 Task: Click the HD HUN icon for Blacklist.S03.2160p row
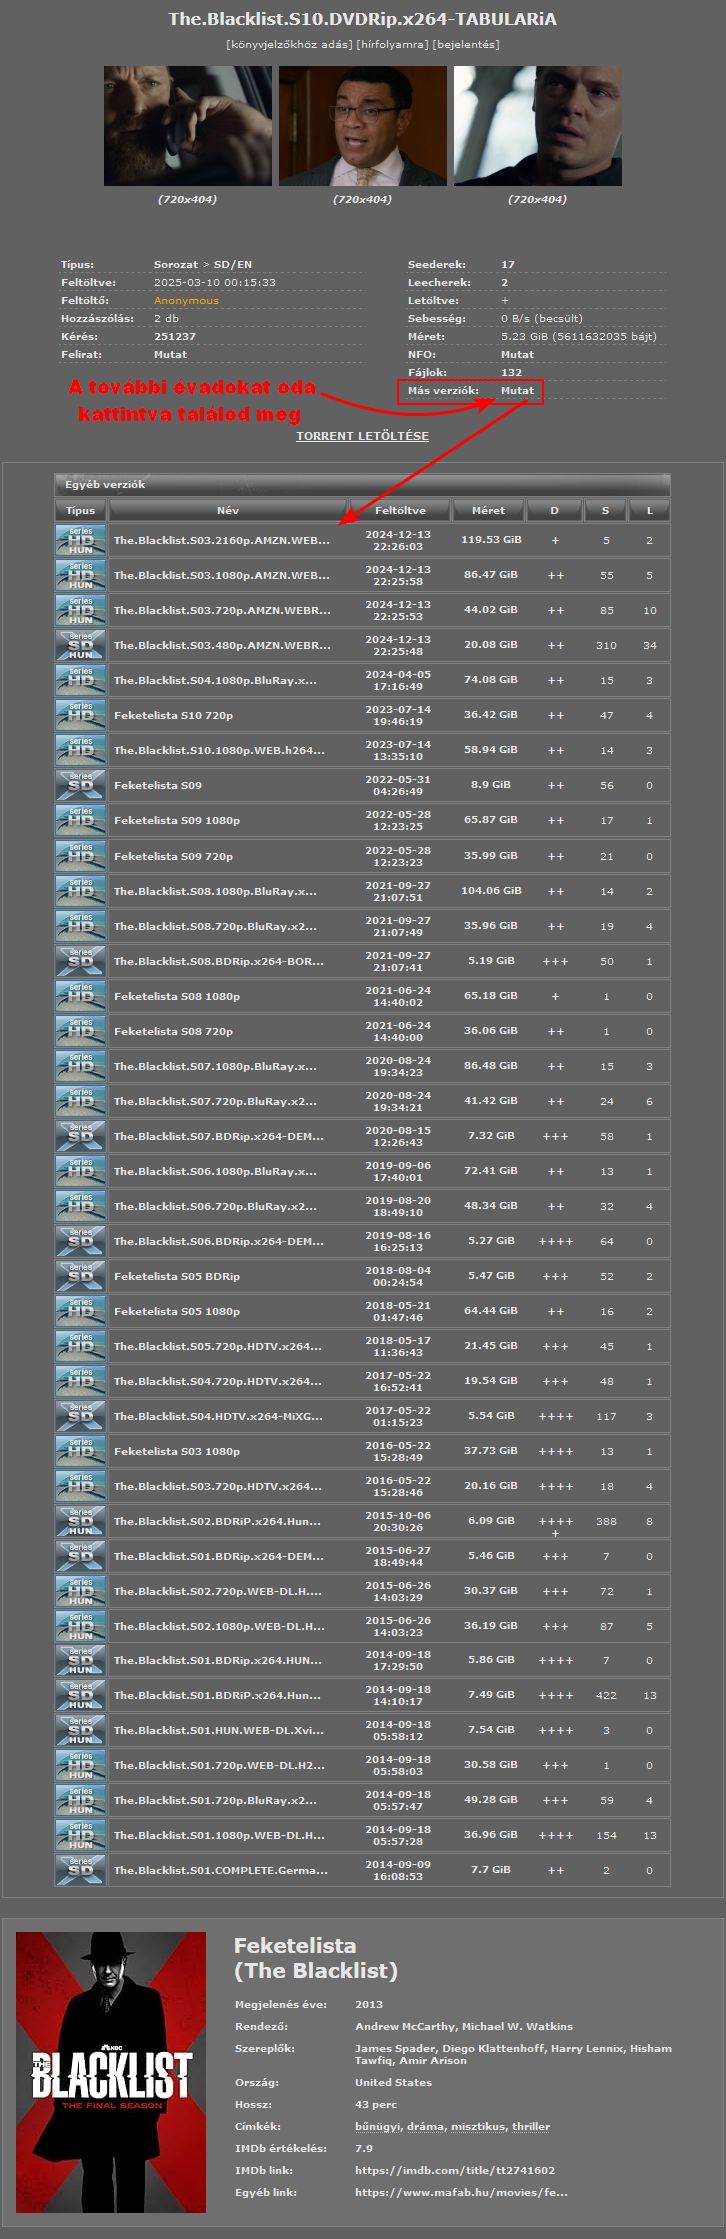tap(81, 540)
